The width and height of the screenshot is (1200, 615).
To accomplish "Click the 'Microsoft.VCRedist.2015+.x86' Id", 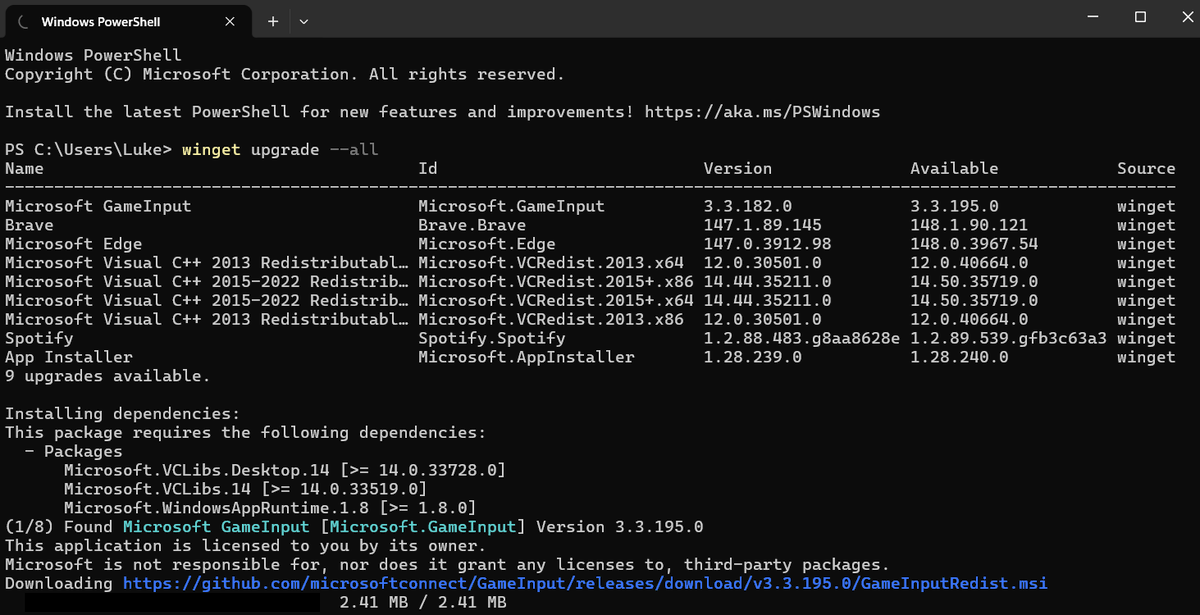I will 556,283.
